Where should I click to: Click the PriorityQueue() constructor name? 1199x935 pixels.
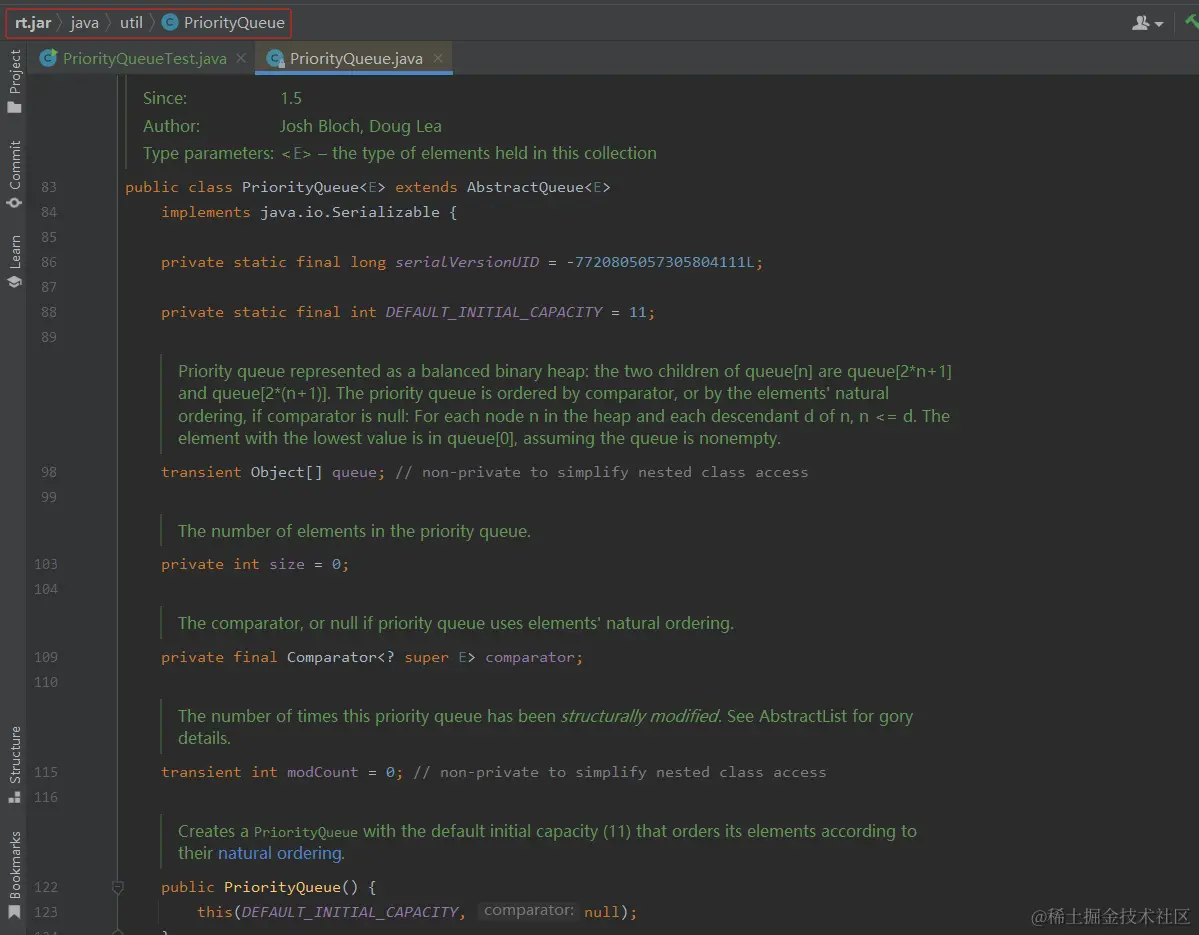(x=282, y=887)
